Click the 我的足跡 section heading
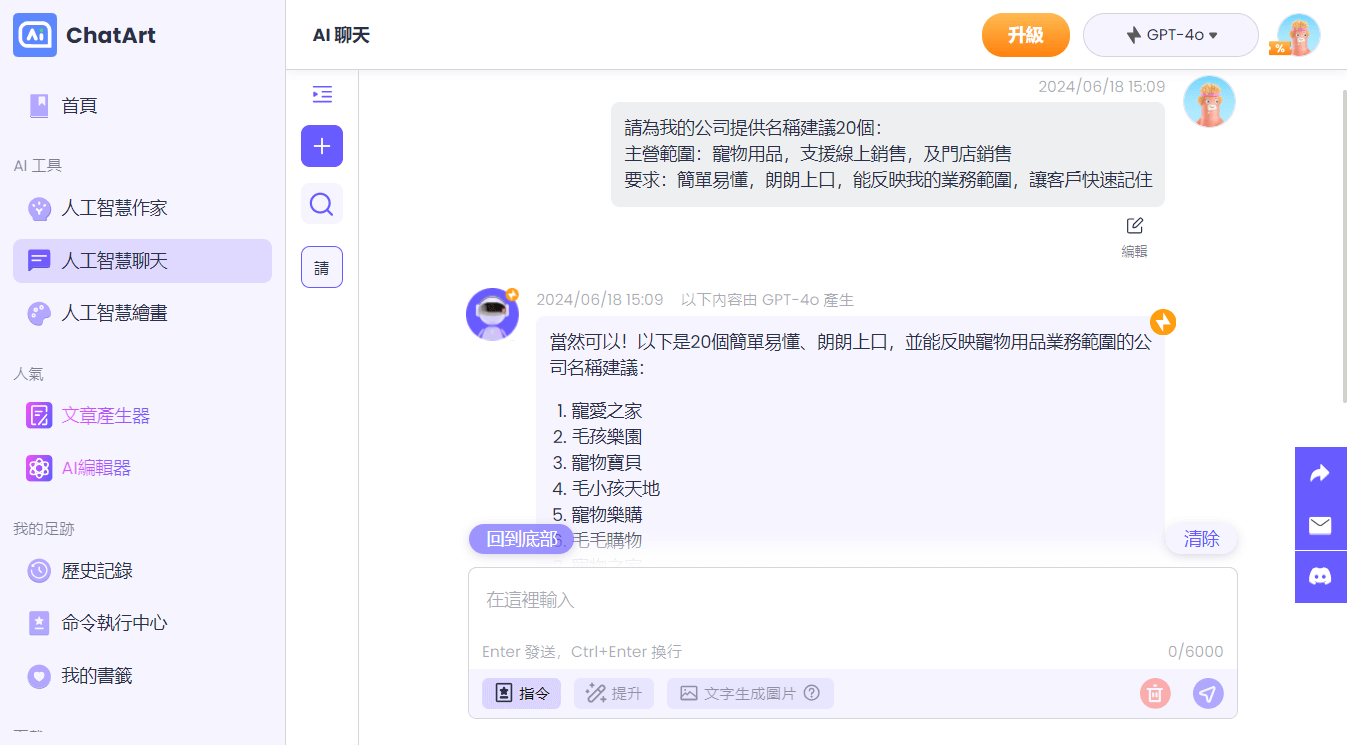This screenshot has height=745, width=1347. pos(44,529)
